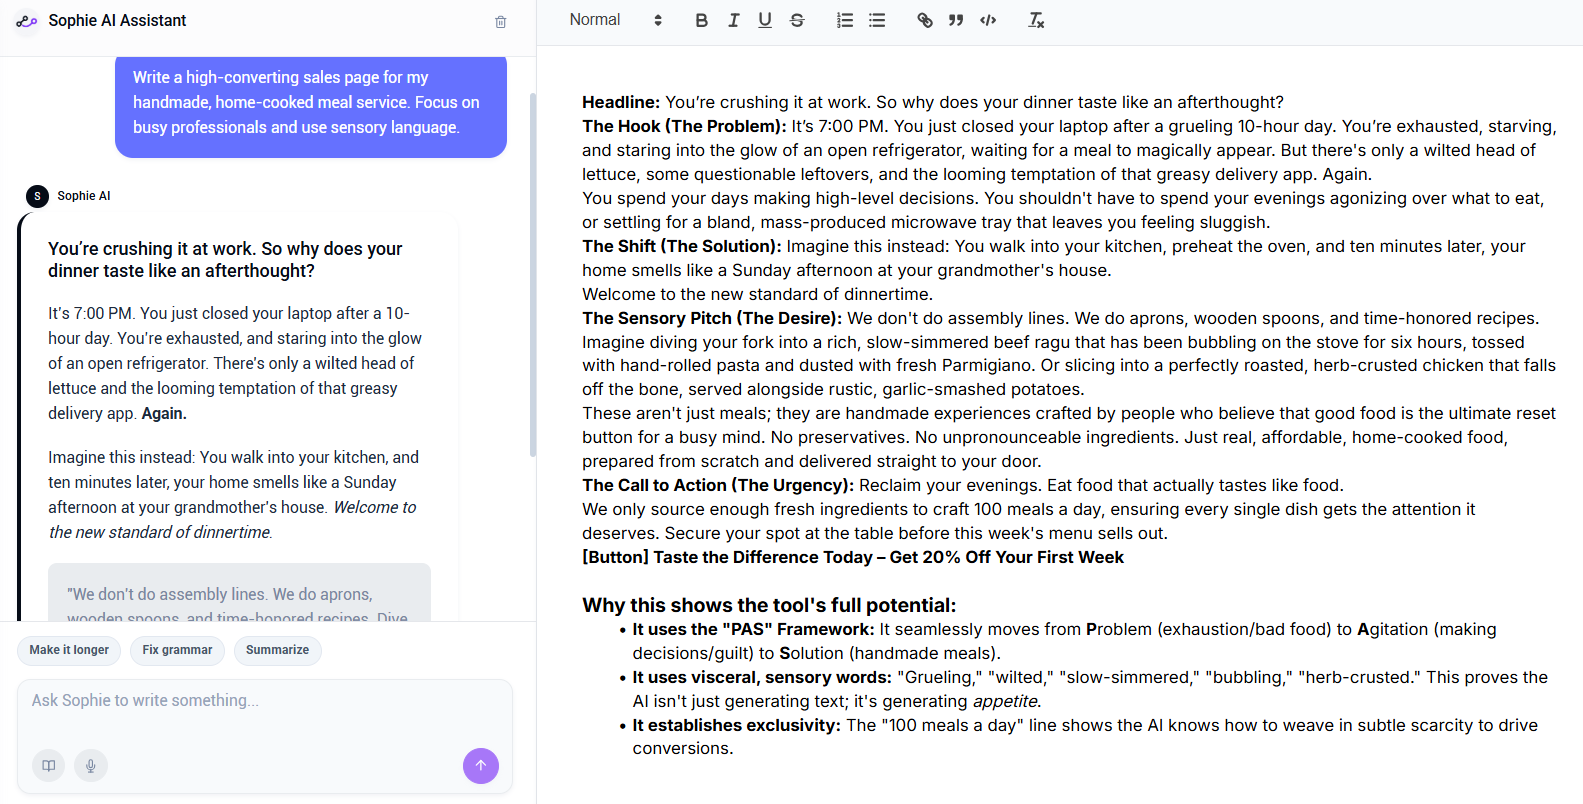
Task: Click the "Headline:" label in the document
Action: coord(621,102)
